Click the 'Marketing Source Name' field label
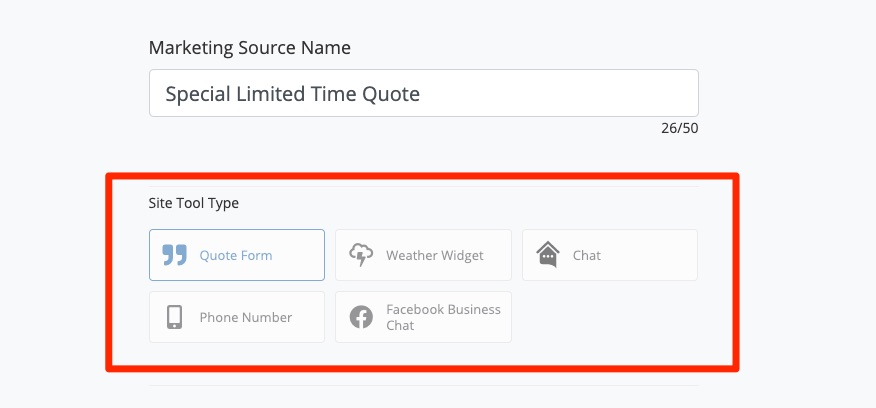876x408 pixels. (x=249, y=47)
